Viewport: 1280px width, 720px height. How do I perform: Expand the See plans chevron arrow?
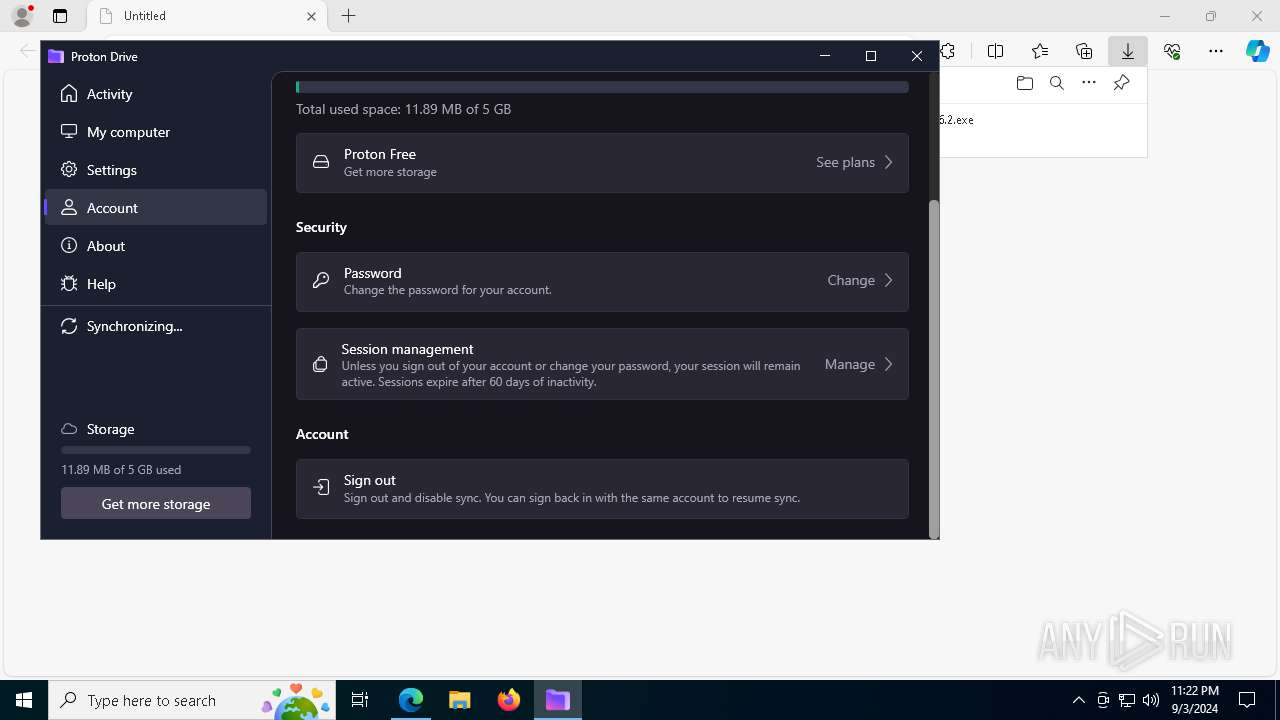click(888, 162)
